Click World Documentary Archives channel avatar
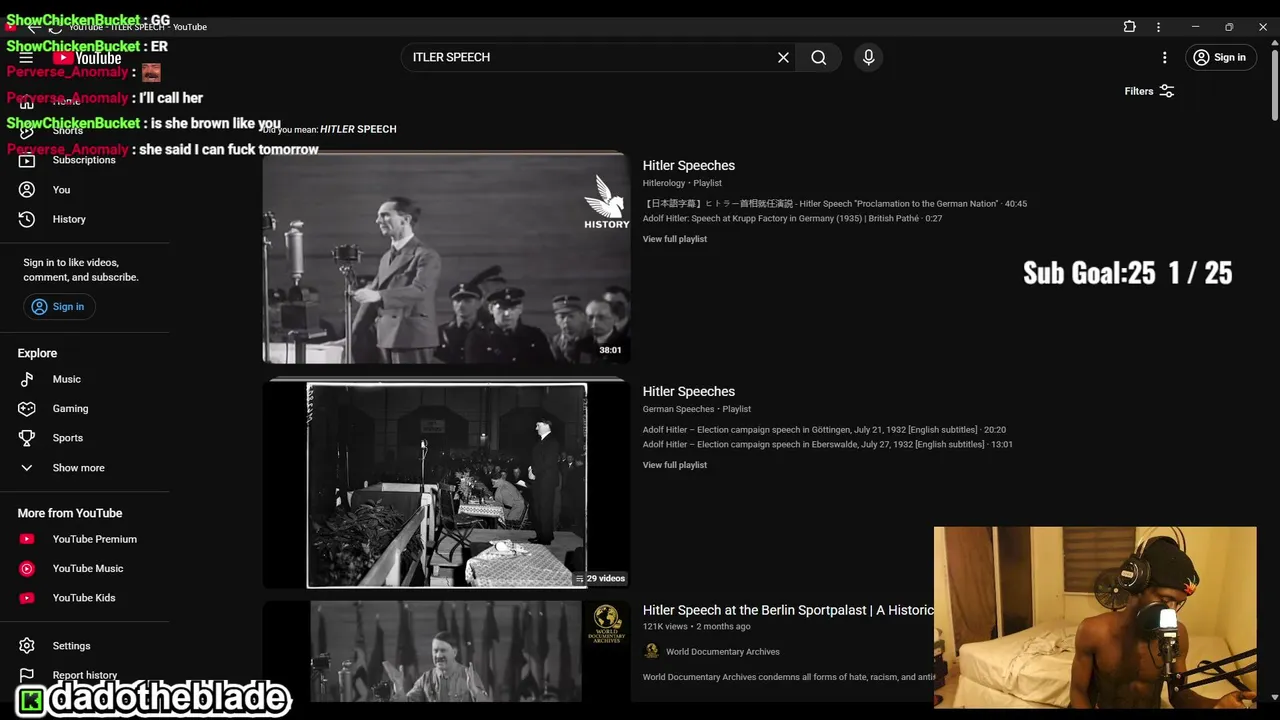Screen dimensions: 1280x720 (651, 652)
